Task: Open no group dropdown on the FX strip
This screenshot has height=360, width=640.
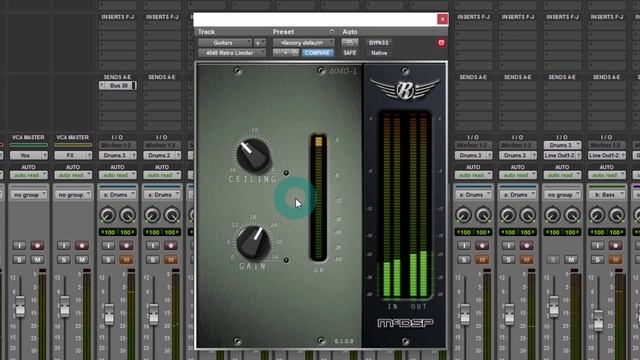Action: [73, 195]
